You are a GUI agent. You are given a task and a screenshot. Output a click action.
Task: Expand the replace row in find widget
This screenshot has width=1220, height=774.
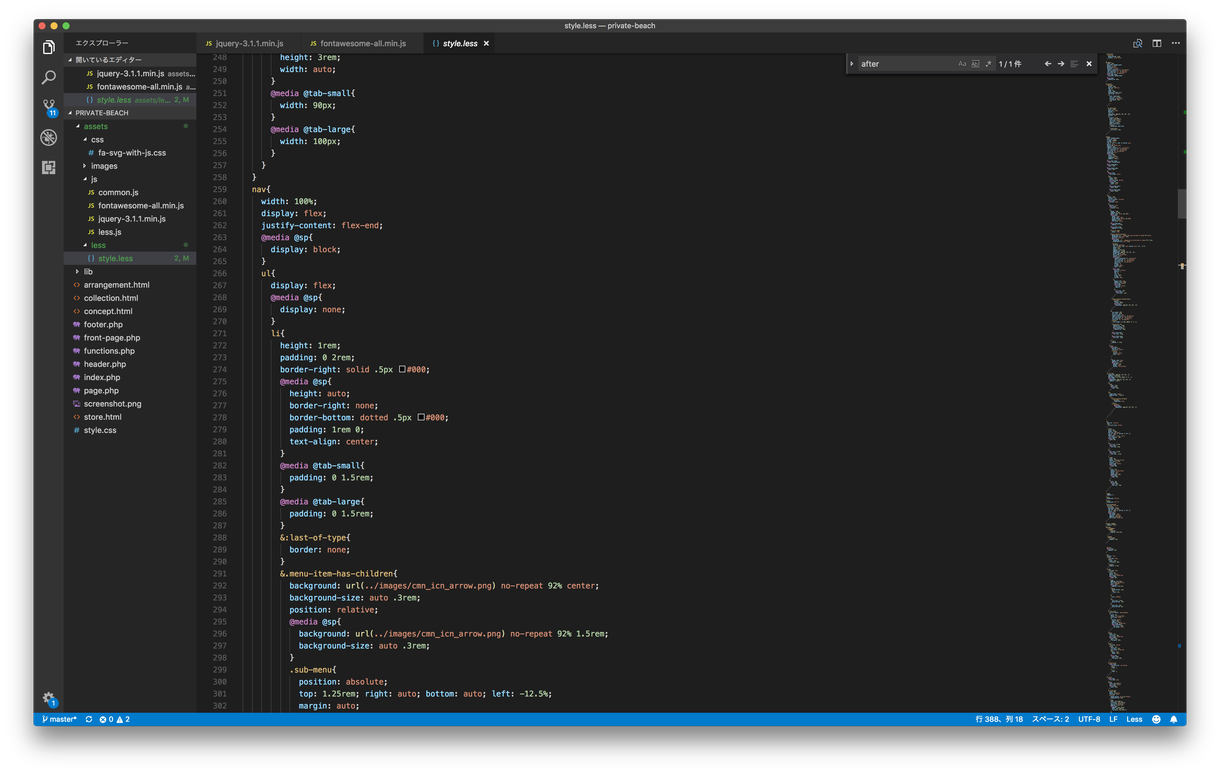coord(852,64)
